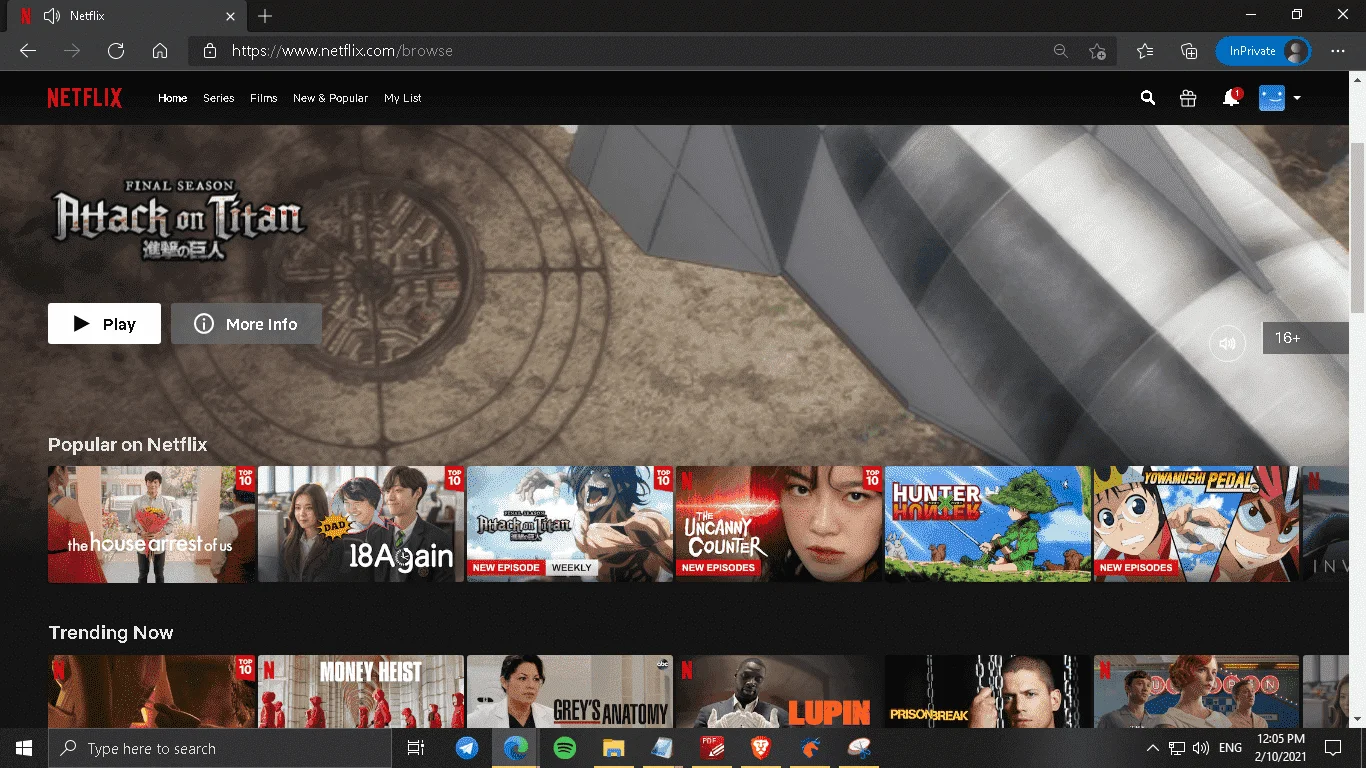1366x768 pixels.
Task: Open the Series menu item
Action: pyautogui.click(x=218, y=98)
